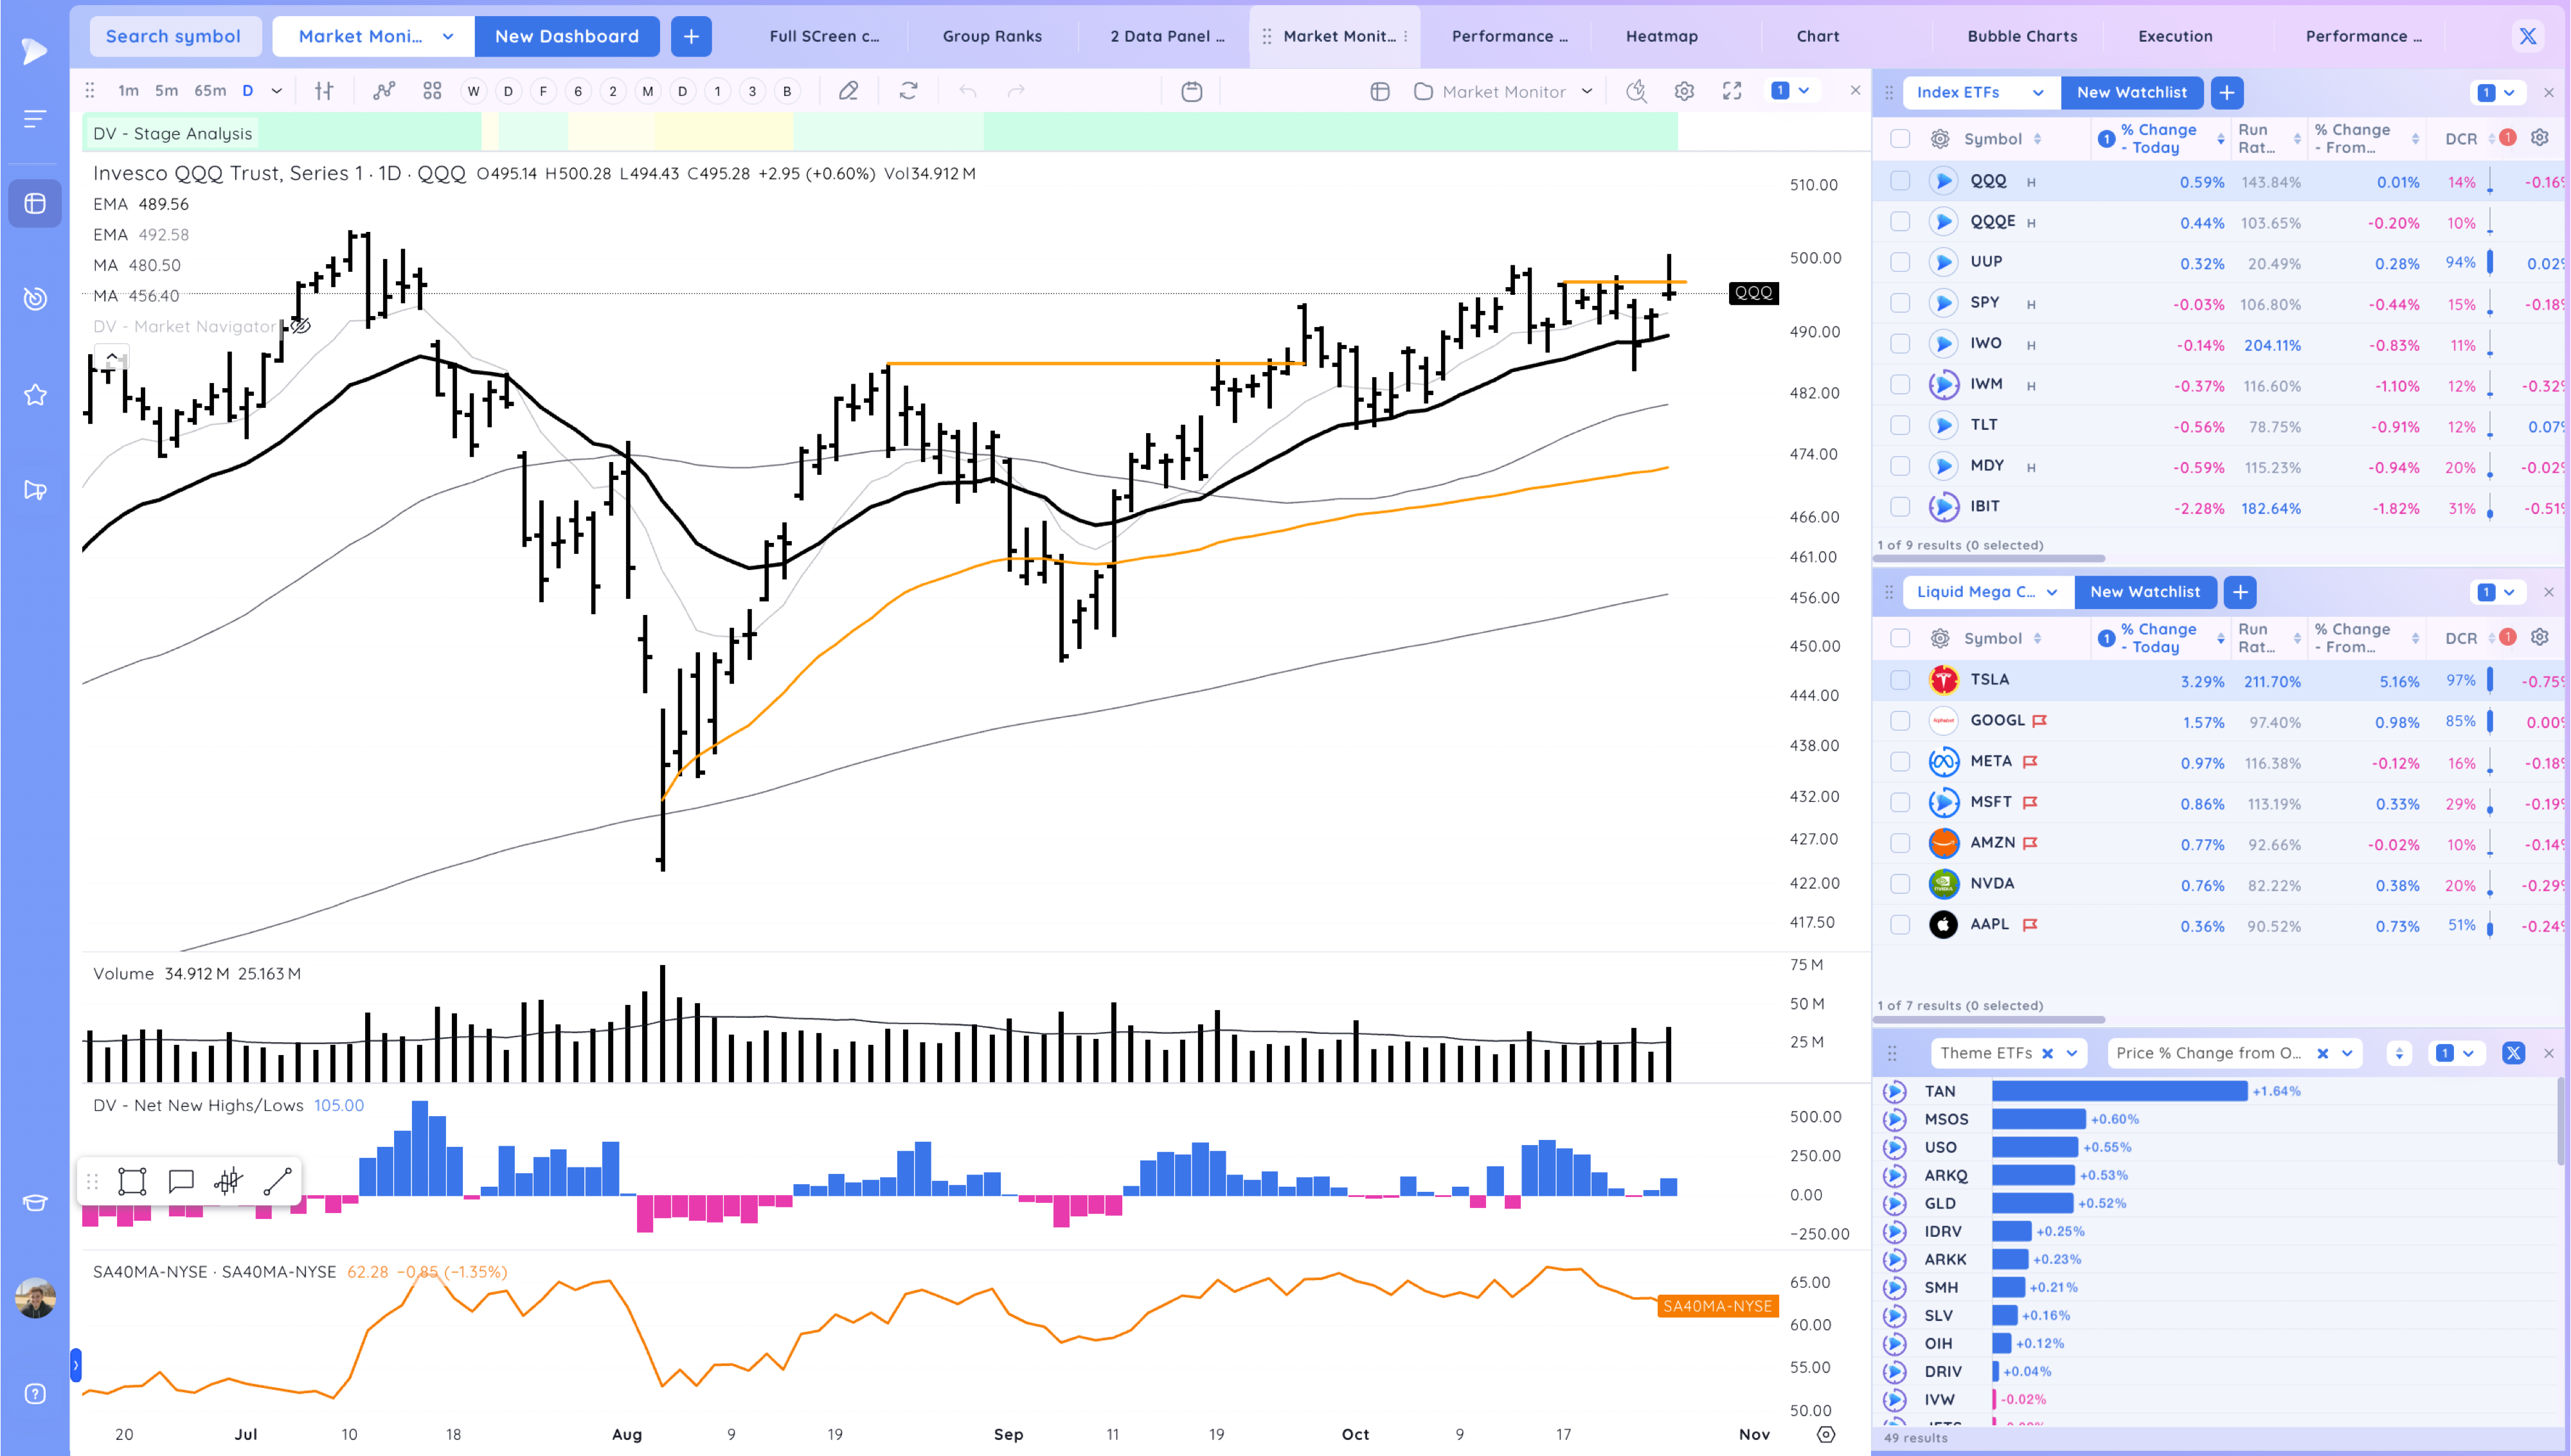Pick the callout note tool
Image resolution: width=2571 pixels, height=1456 pixels.
coord(181,1181)
